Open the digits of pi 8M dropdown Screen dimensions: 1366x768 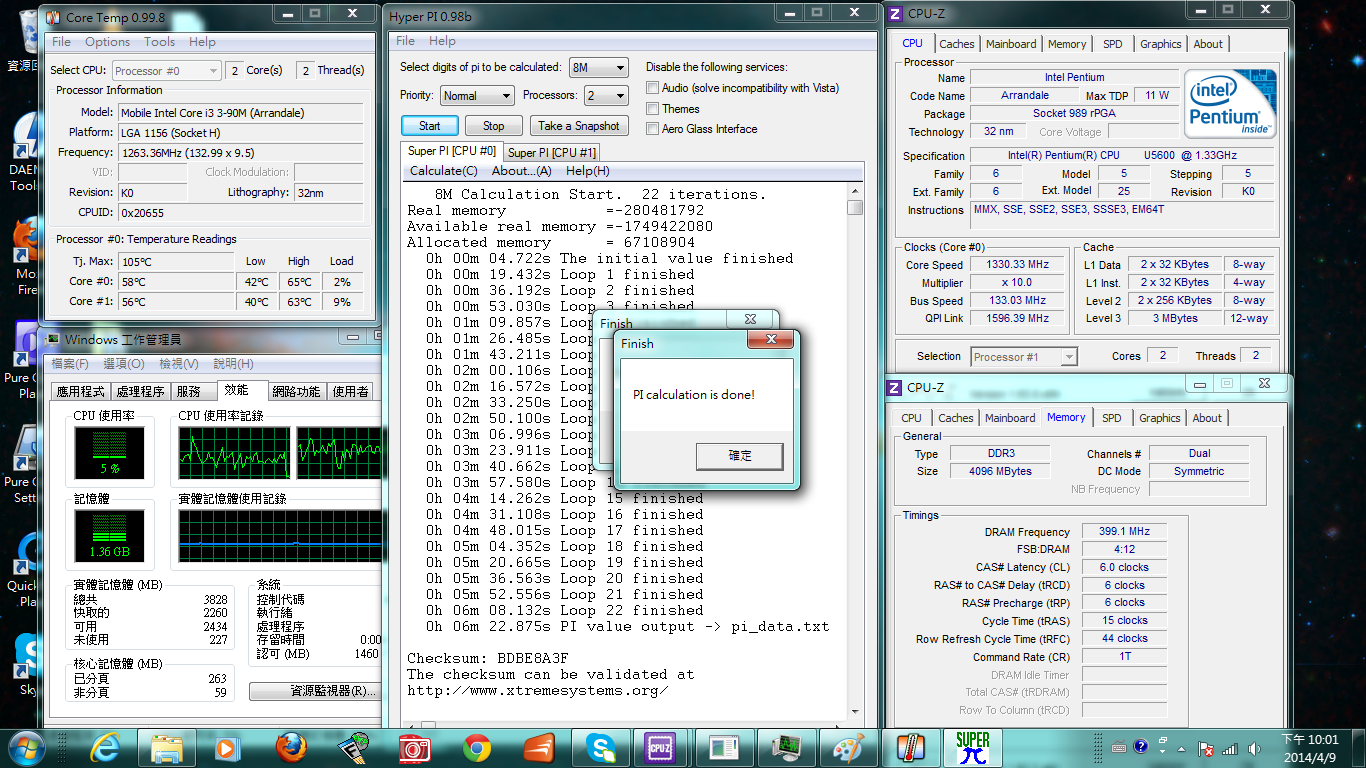(x=598, y=68)
